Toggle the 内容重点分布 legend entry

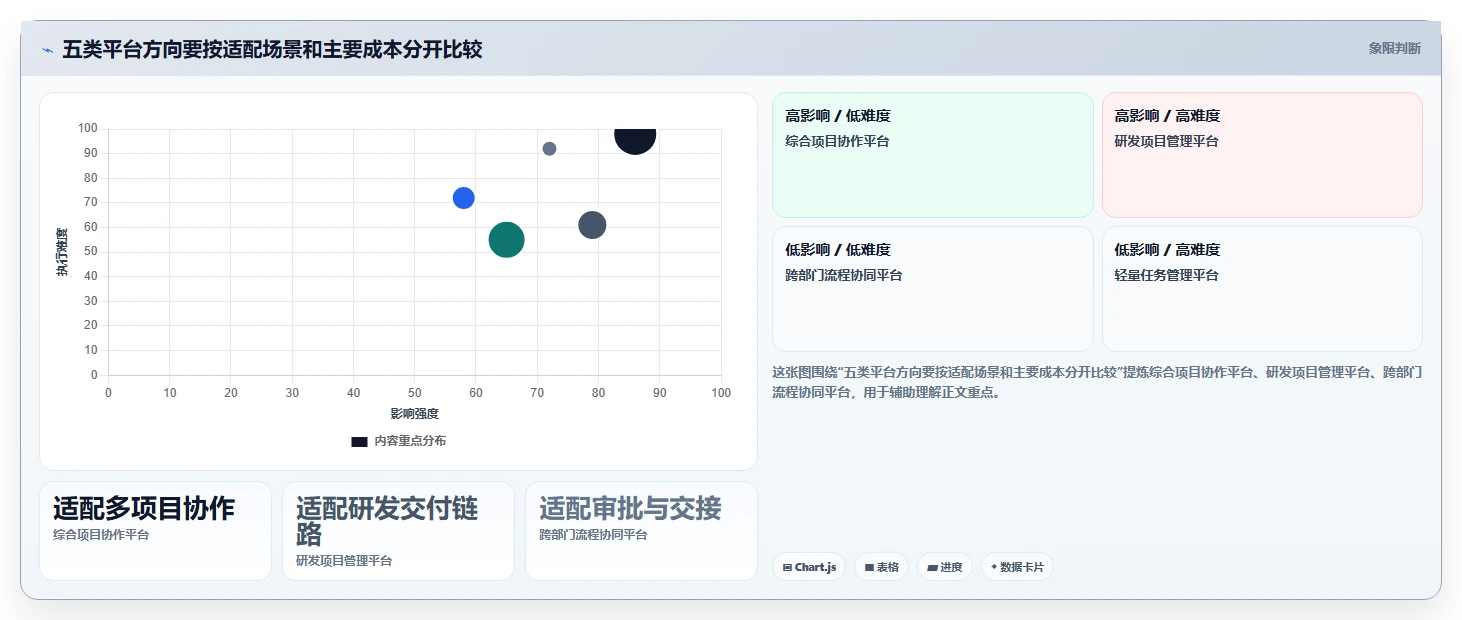click(x=398, y=441)
